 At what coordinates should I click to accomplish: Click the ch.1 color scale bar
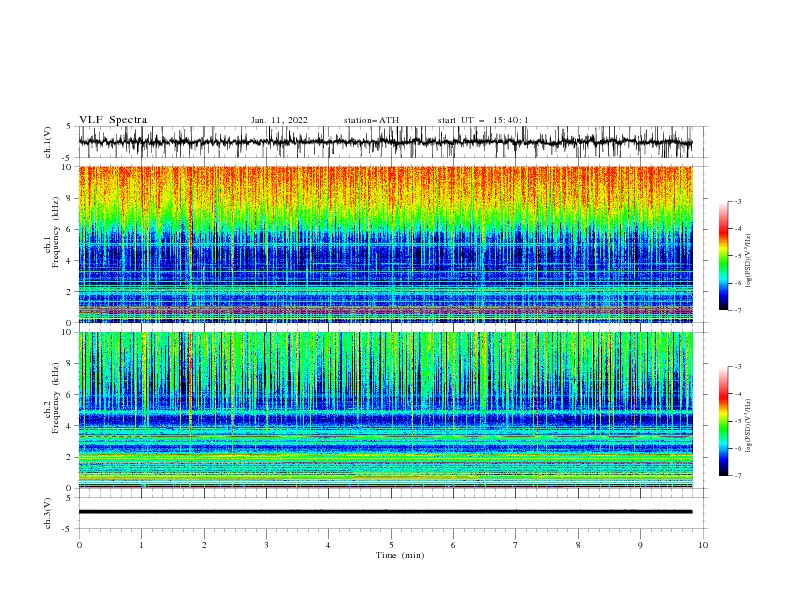723,256
